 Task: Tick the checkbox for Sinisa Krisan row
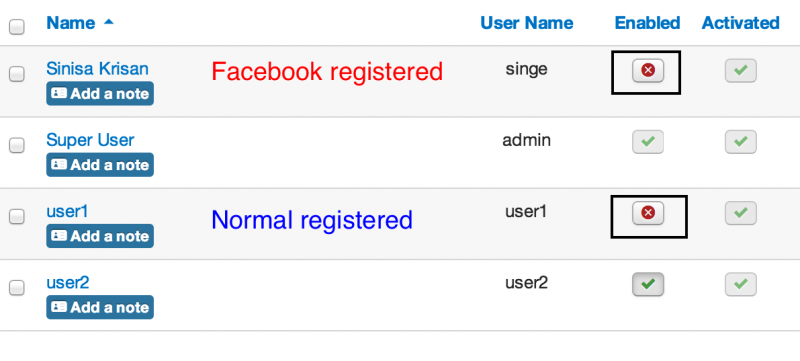pyautogui.click(x=17, y=74)
